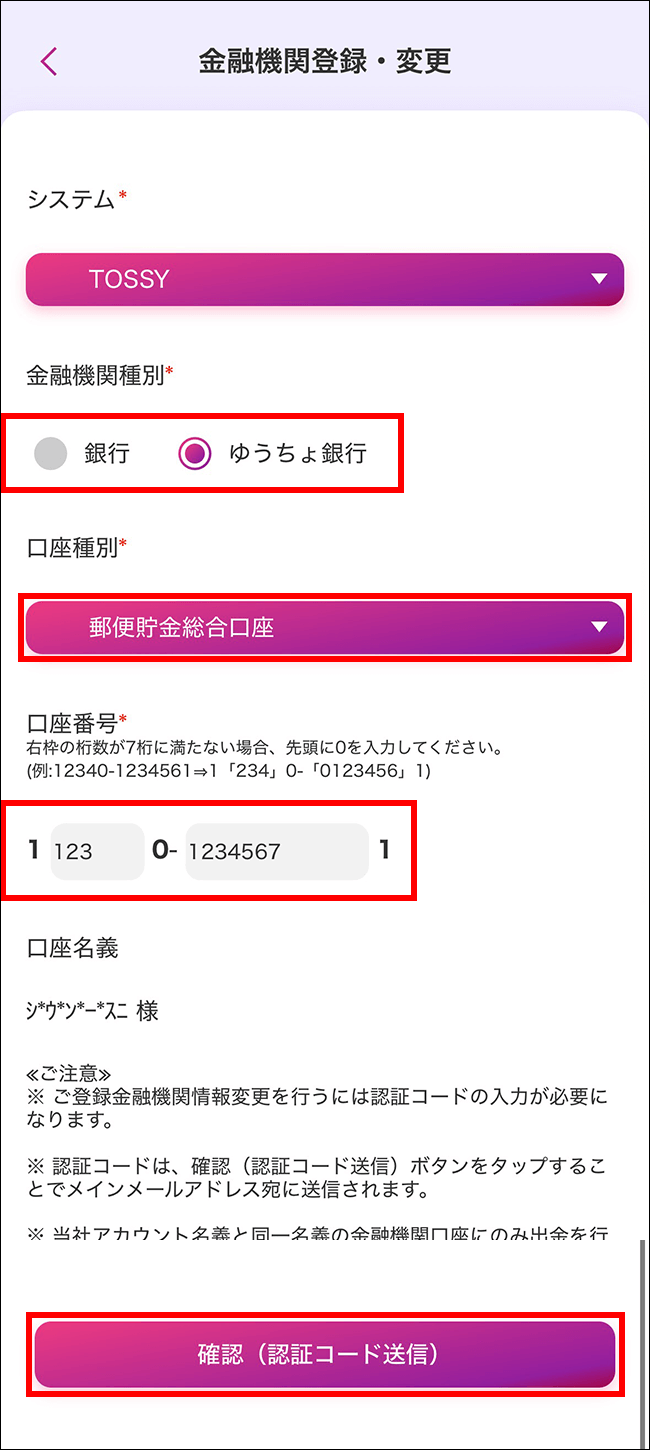Click the field containing 1234567
Screen dimensions: 650x1450
tap(275, 851)
